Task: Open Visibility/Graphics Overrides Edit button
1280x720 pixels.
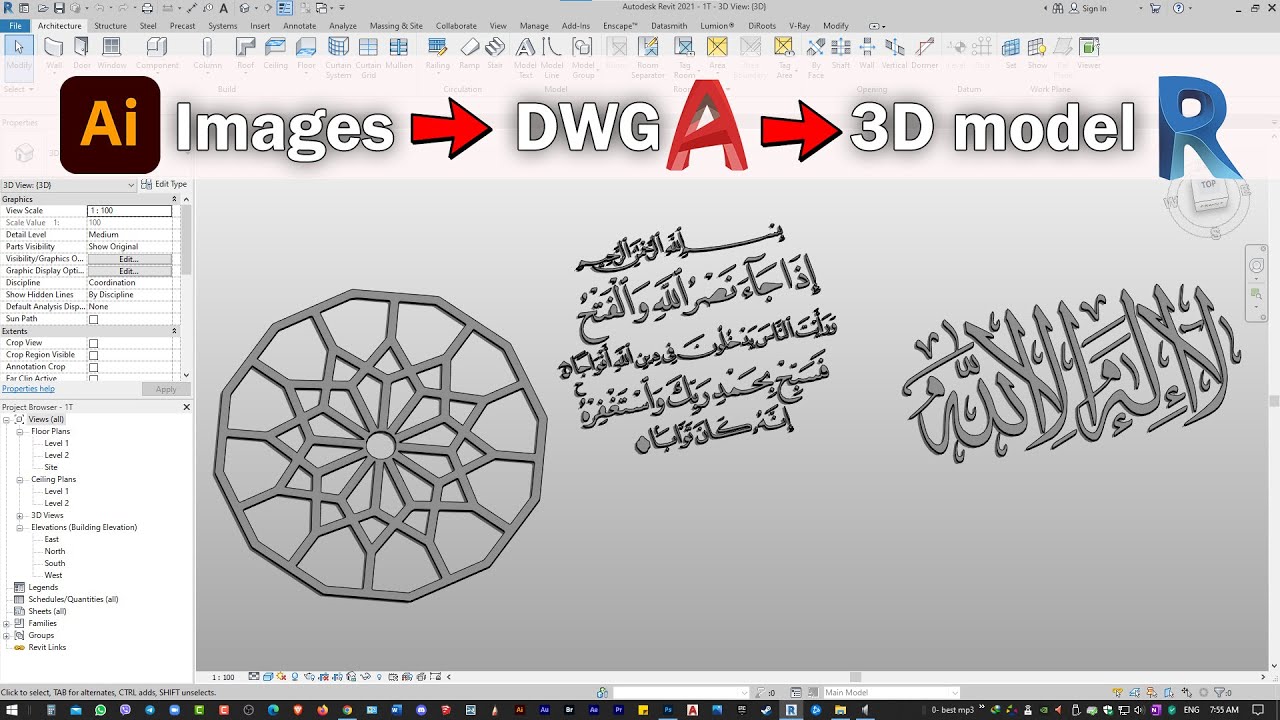Action: pos(129,259)
